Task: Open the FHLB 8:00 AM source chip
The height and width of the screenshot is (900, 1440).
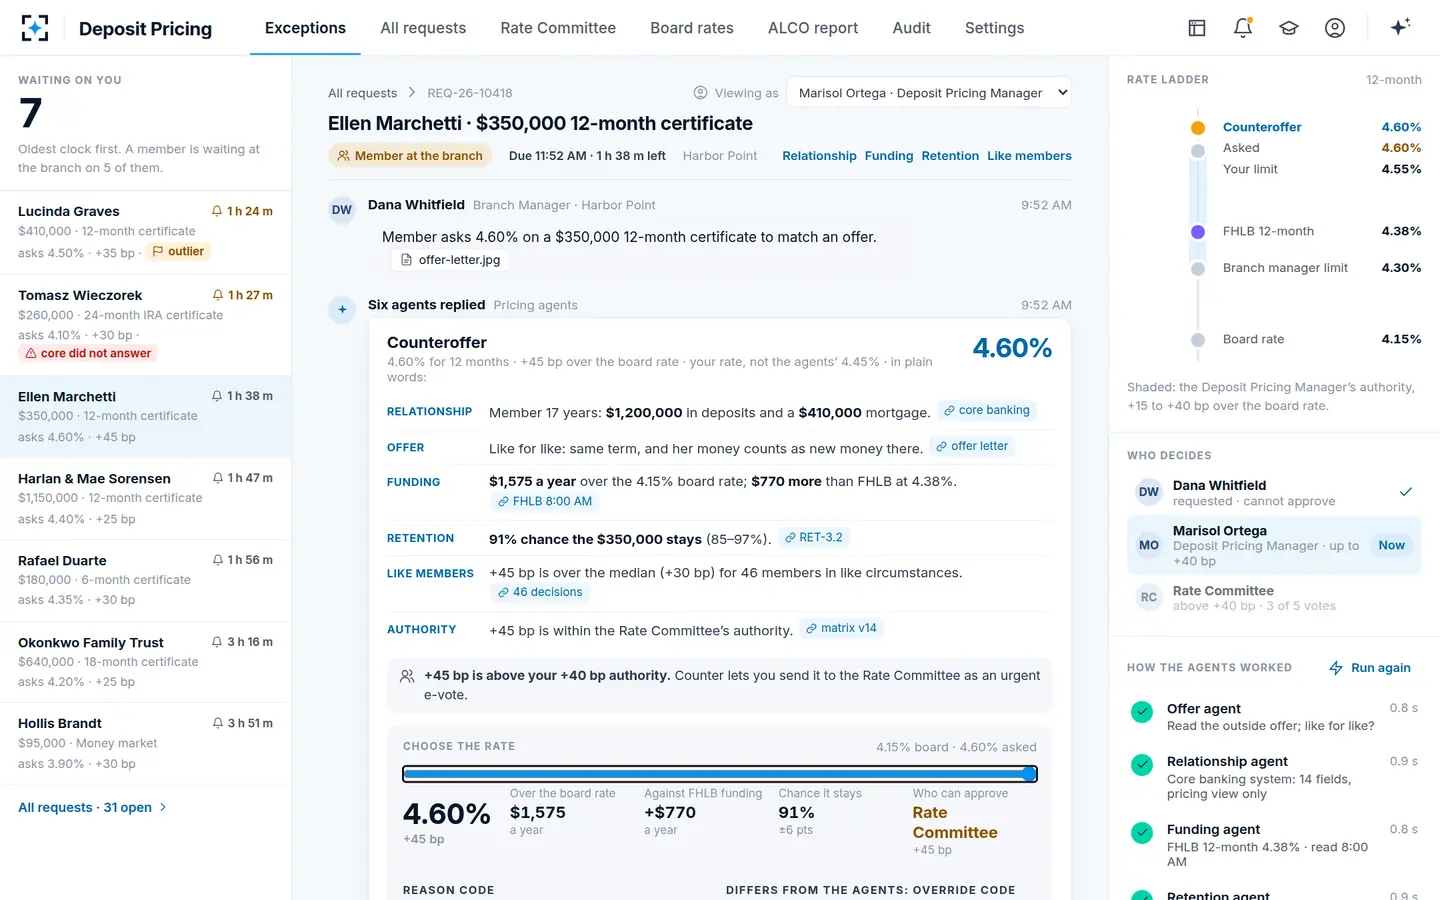Action: 545,502
